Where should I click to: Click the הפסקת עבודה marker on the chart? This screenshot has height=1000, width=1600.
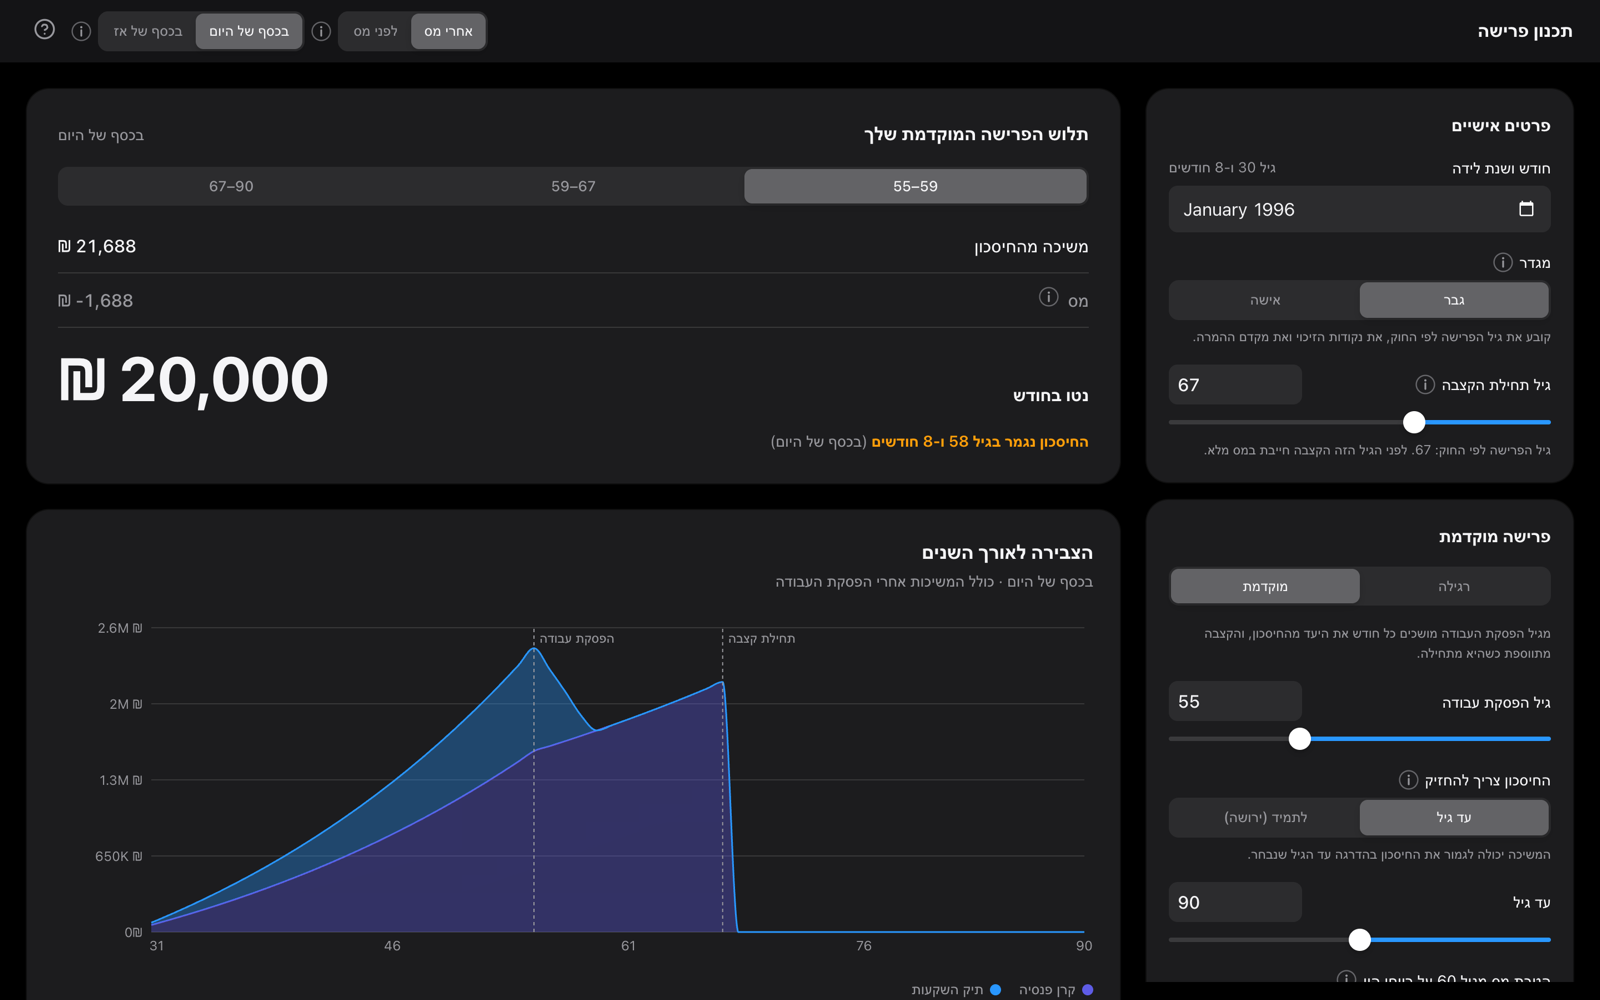coord(577,638)
